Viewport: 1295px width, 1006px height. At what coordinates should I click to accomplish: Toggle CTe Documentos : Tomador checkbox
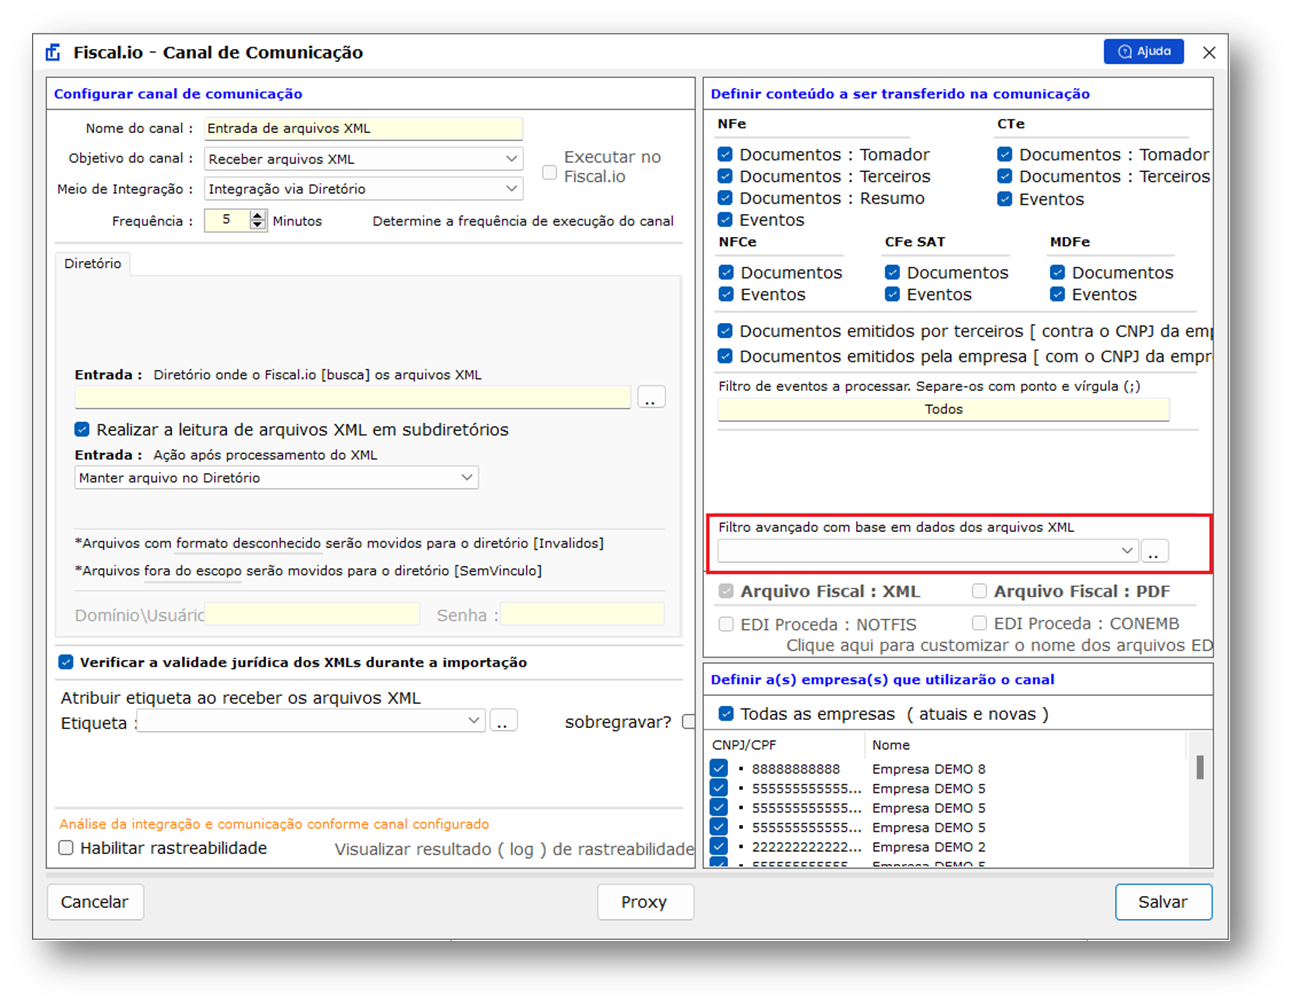click(x=1005, y=154)
